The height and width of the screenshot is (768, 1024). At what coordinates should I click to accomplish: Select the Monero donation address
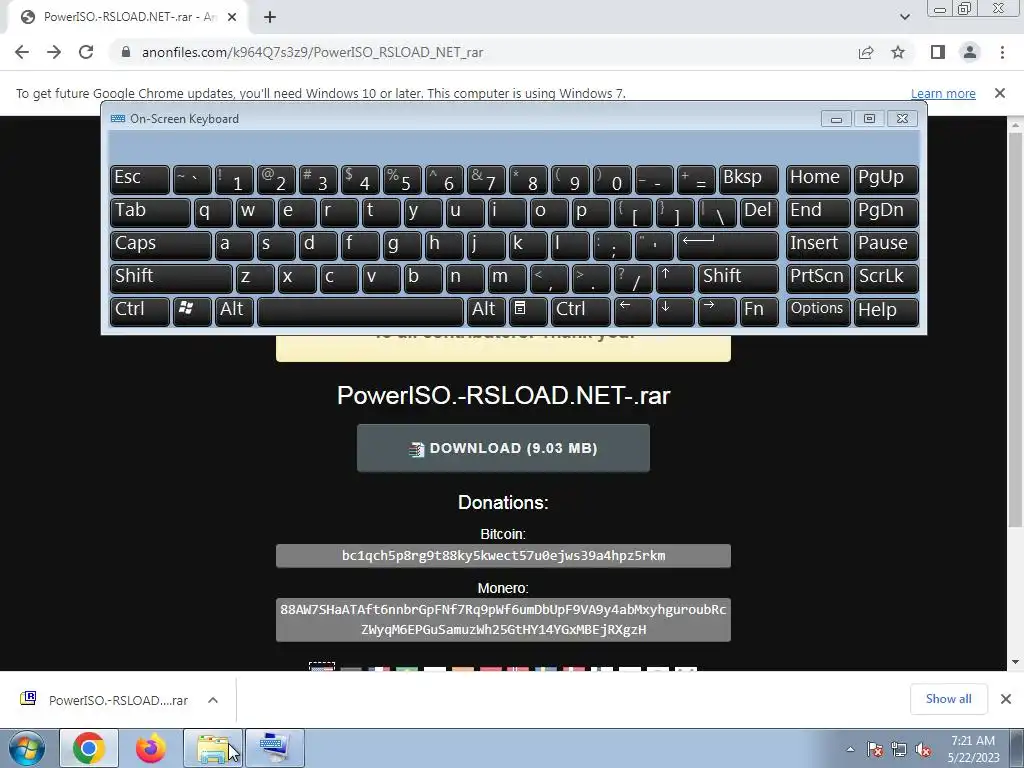pyautogui.click(x=503, y=620)
